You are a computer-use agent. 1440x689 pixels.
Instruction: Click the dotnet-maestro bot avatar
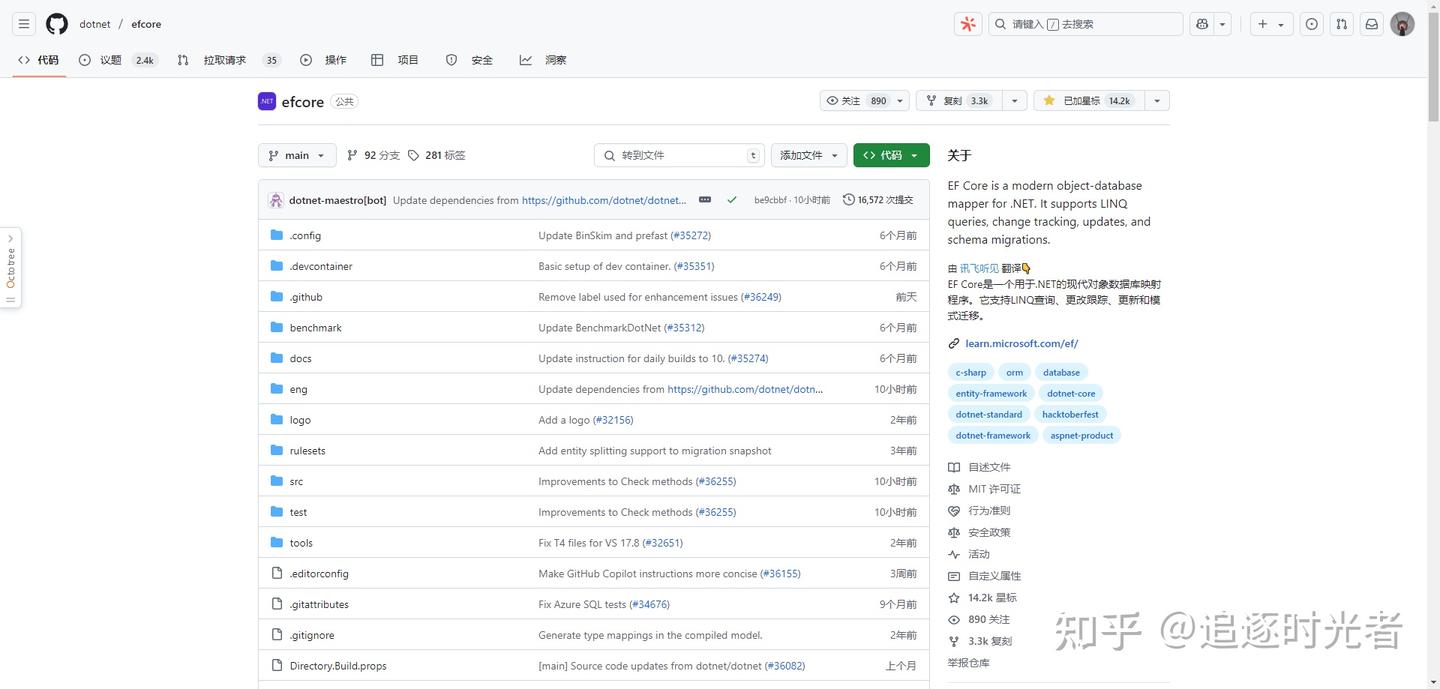point(276,200)
